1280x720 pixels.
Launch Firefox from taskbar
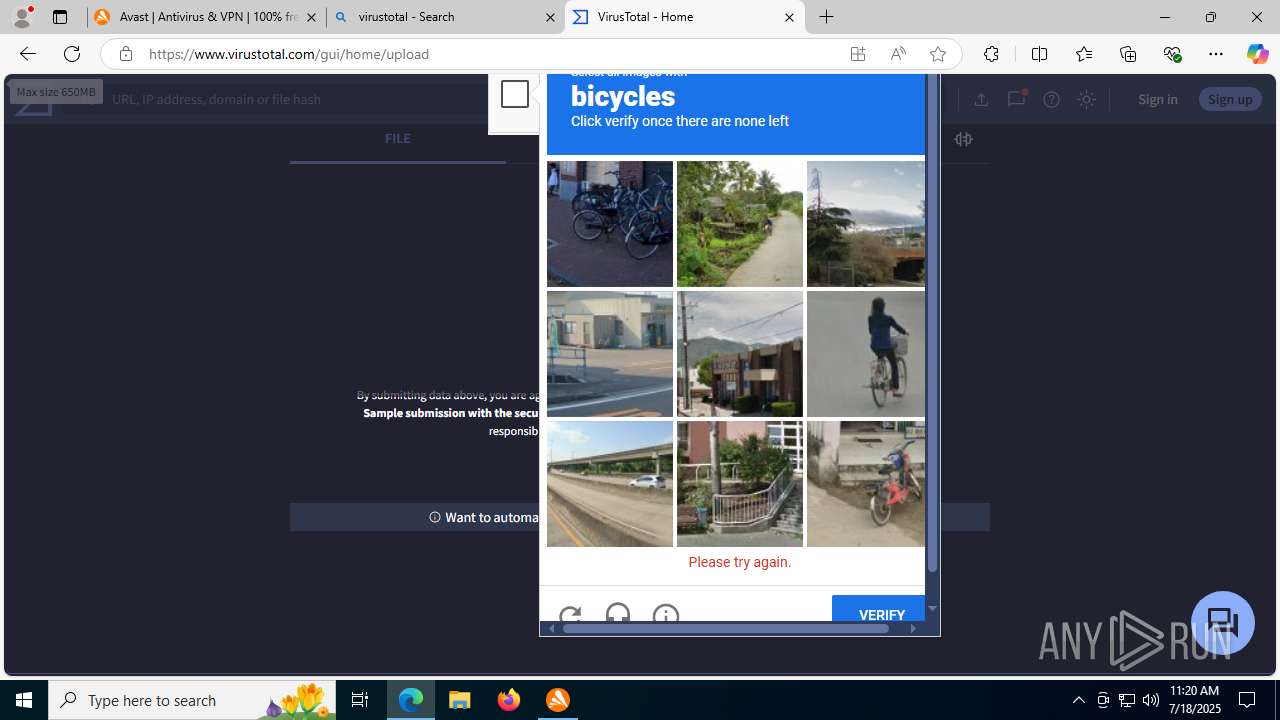tap(509, 700)
